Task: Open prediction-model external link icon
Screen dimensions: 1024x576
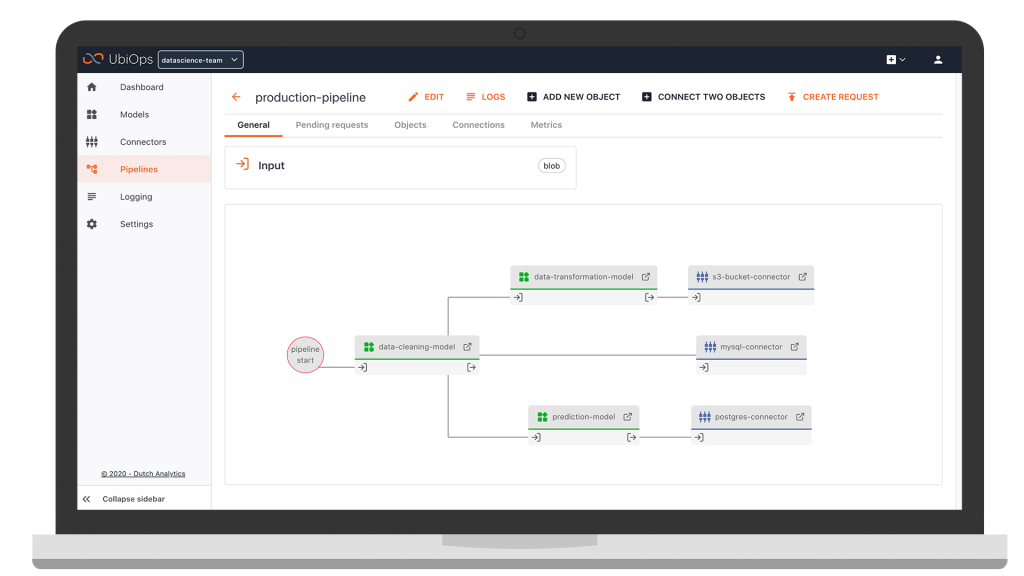Action: click(628, 417)
